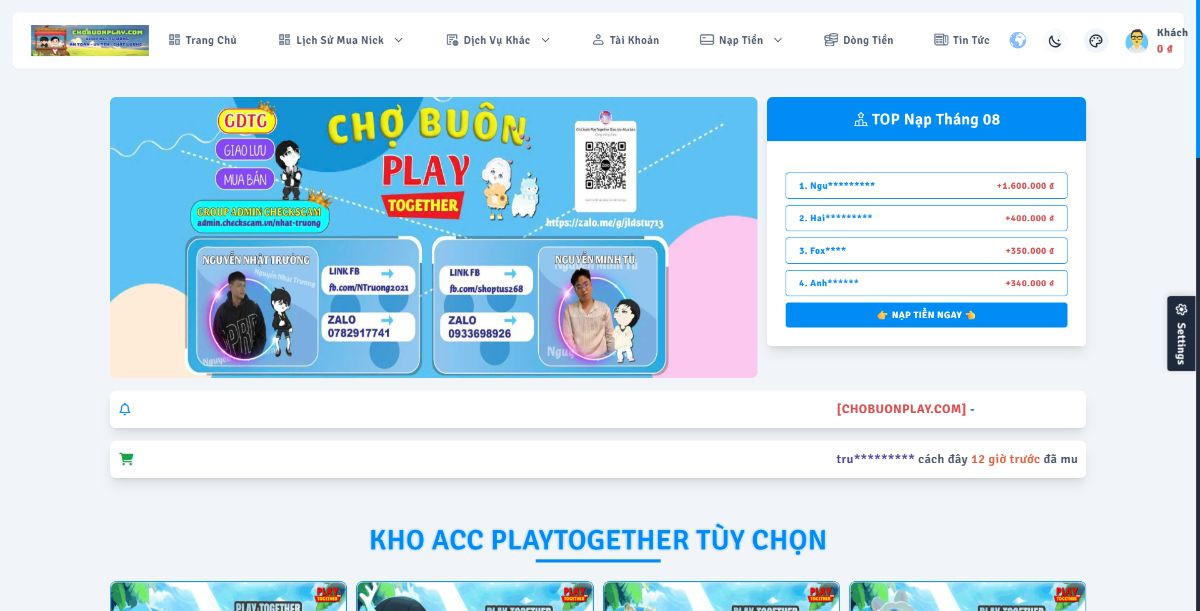Click the QR code on banner
Viewport: 1200px width, 611px height.
click(x=605, y=165)
